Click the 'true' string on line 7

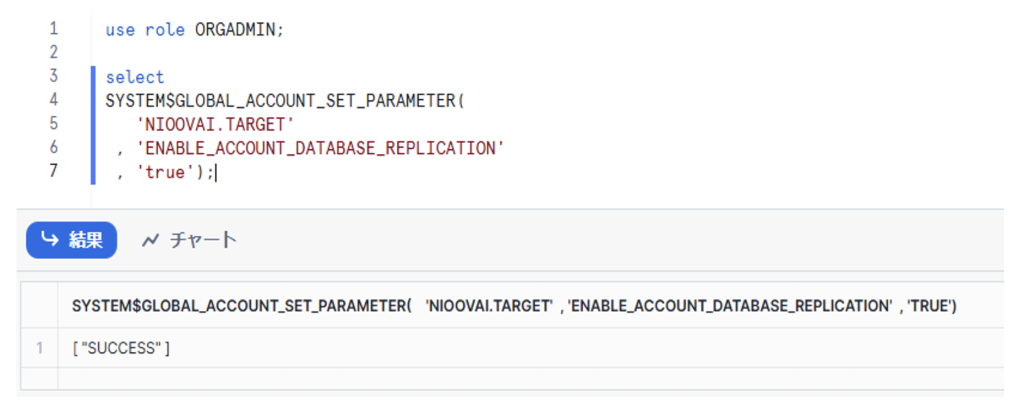pos(162,172)
